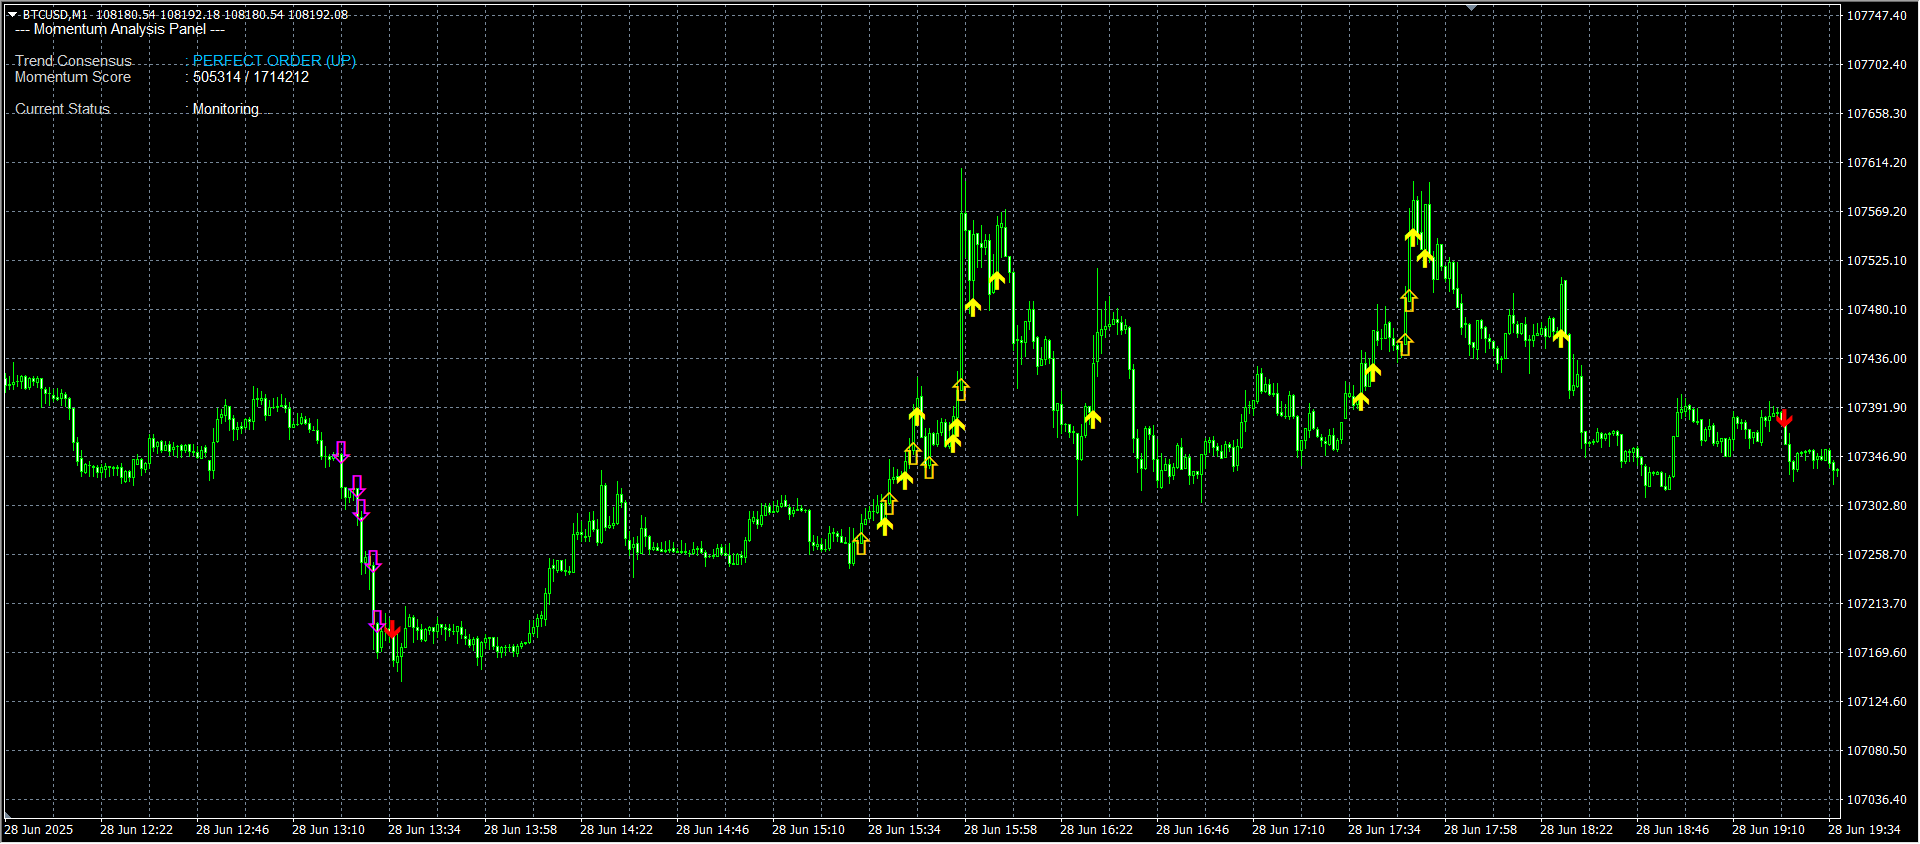Click price label 107391.90
This screenshot has width=1920, height=844.
1876,408
